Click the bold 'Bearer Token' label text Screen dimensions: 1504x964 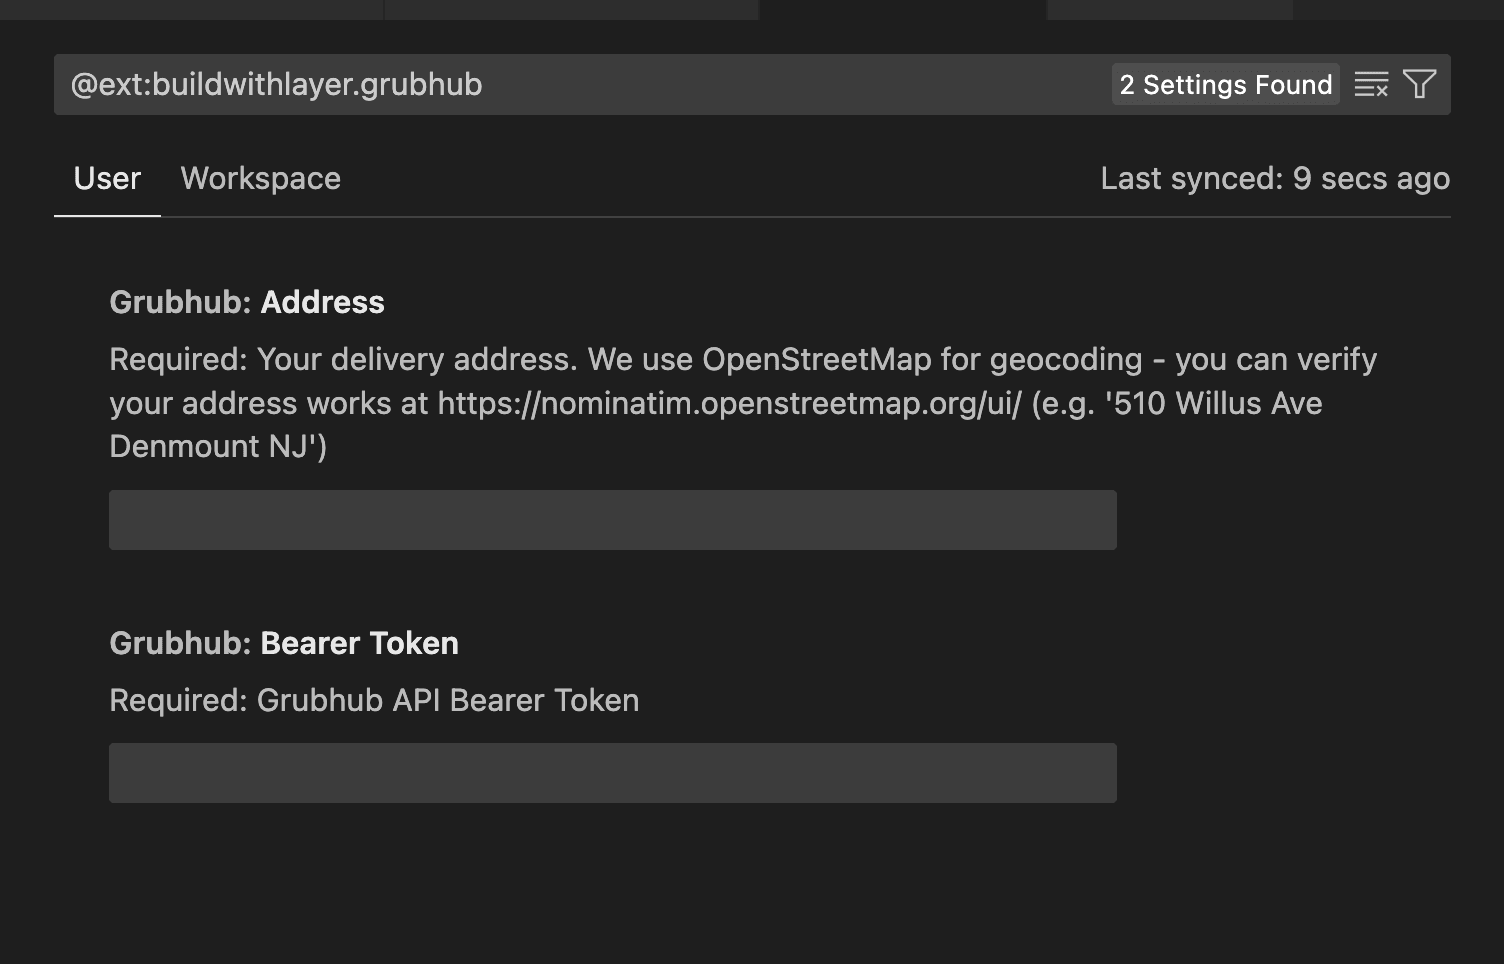[x=359, y=643]
